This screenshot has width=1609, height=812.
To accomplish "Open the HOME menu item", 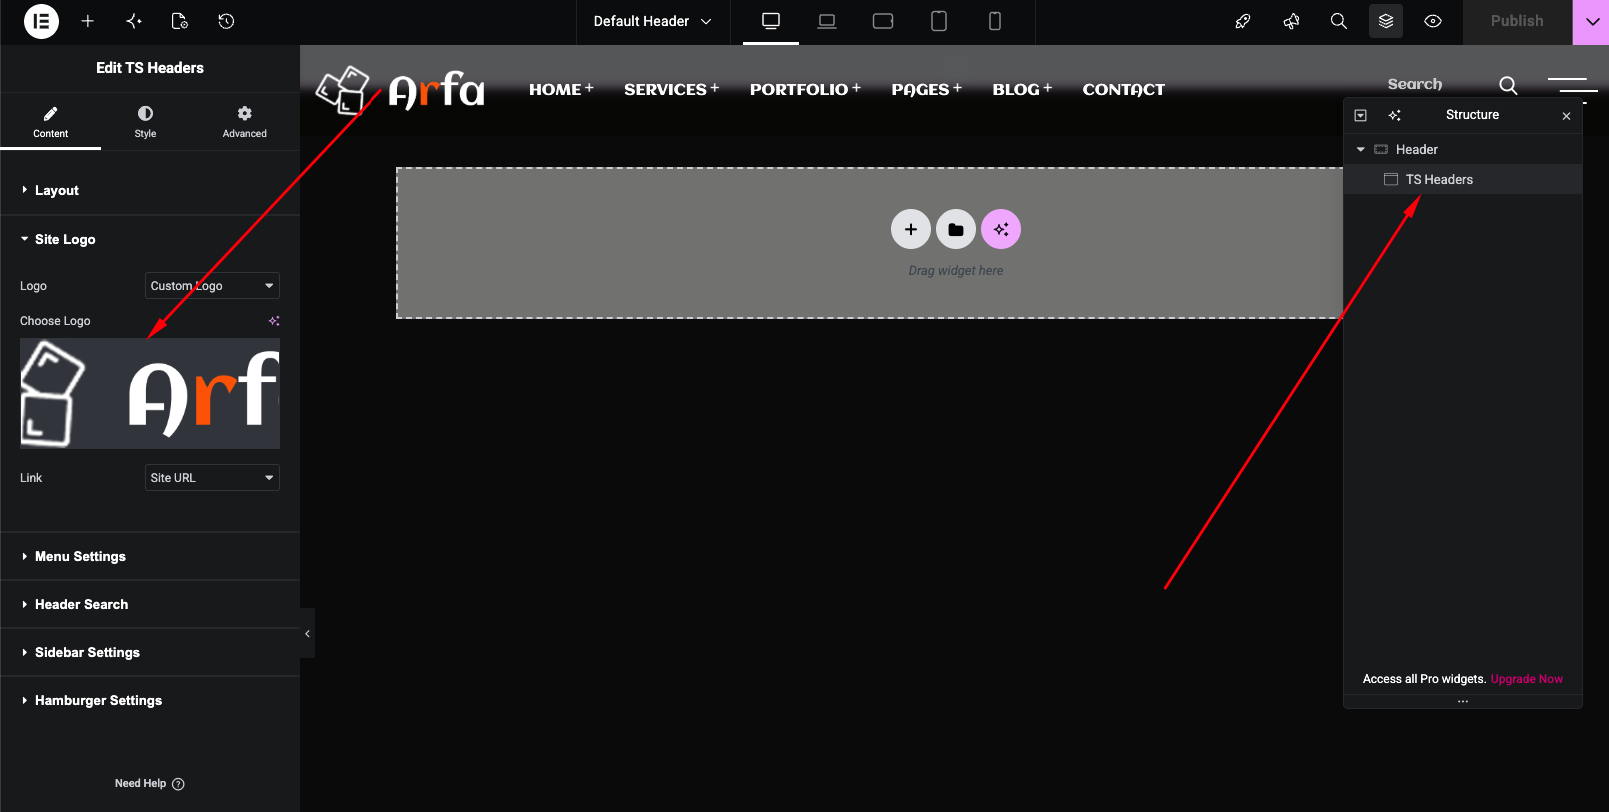I will point(561,89).
